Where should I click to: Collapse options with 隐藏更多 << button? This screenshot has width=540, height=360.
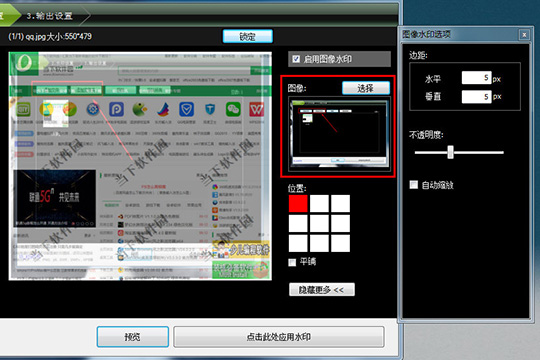(x=322, y=290)
